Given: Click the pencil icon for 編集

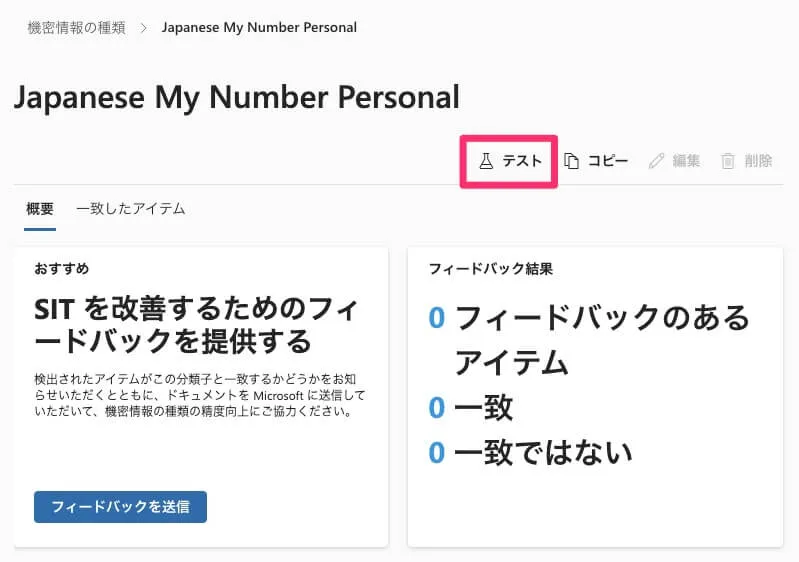Looking at the screenshot, I should coord(656,161).
